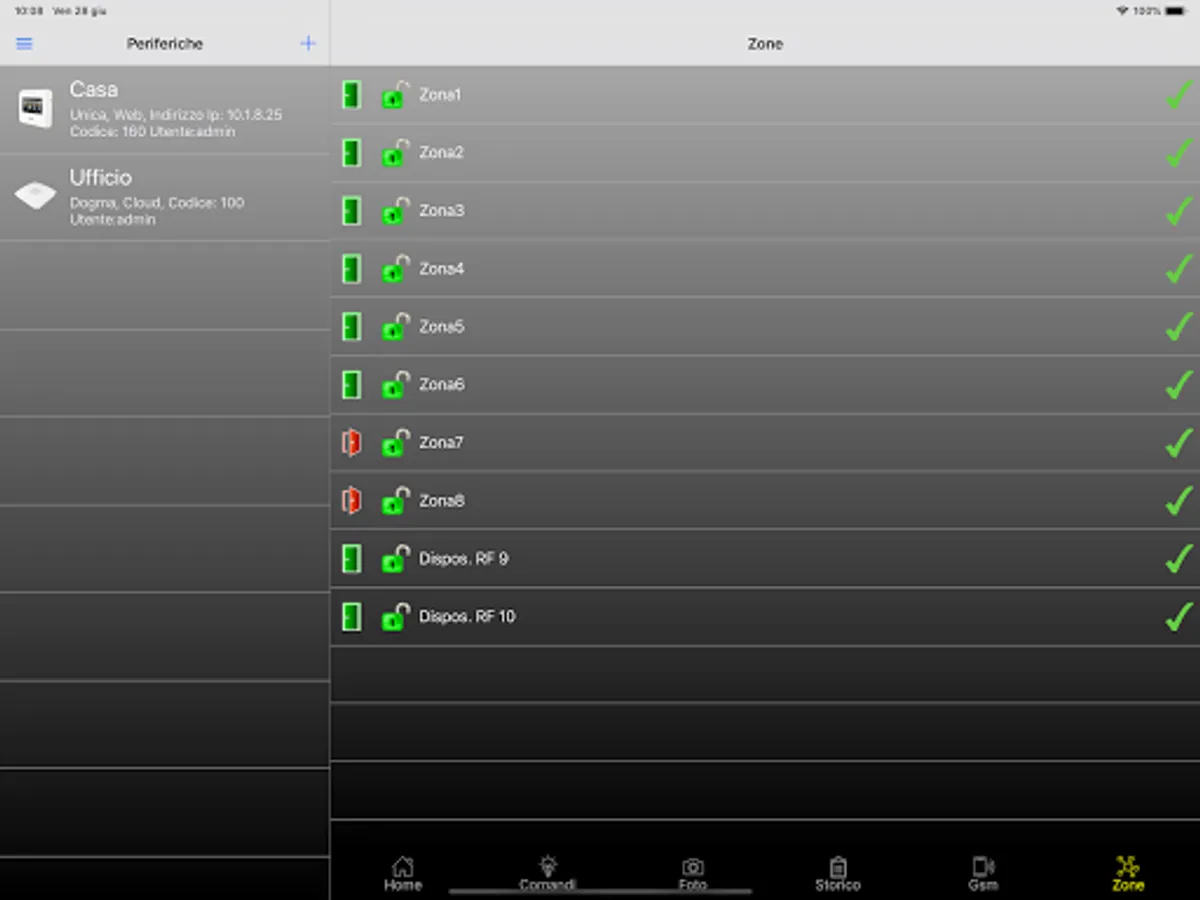Click the green door icon for Zona1
This screenshot has height=900, width=1200.
tap(351, 95)
